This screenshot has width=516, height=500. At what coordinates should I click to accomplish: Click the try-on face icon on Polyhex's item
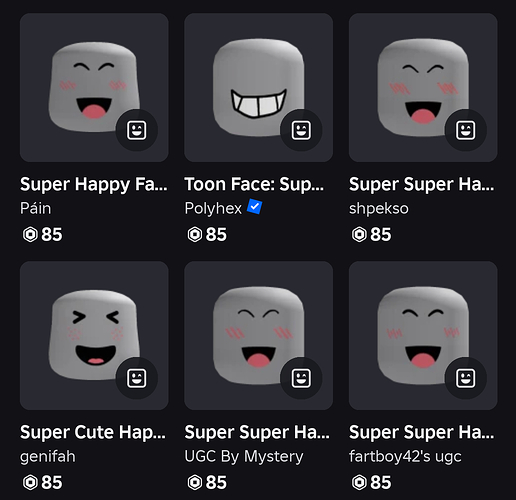pos(301,130)
